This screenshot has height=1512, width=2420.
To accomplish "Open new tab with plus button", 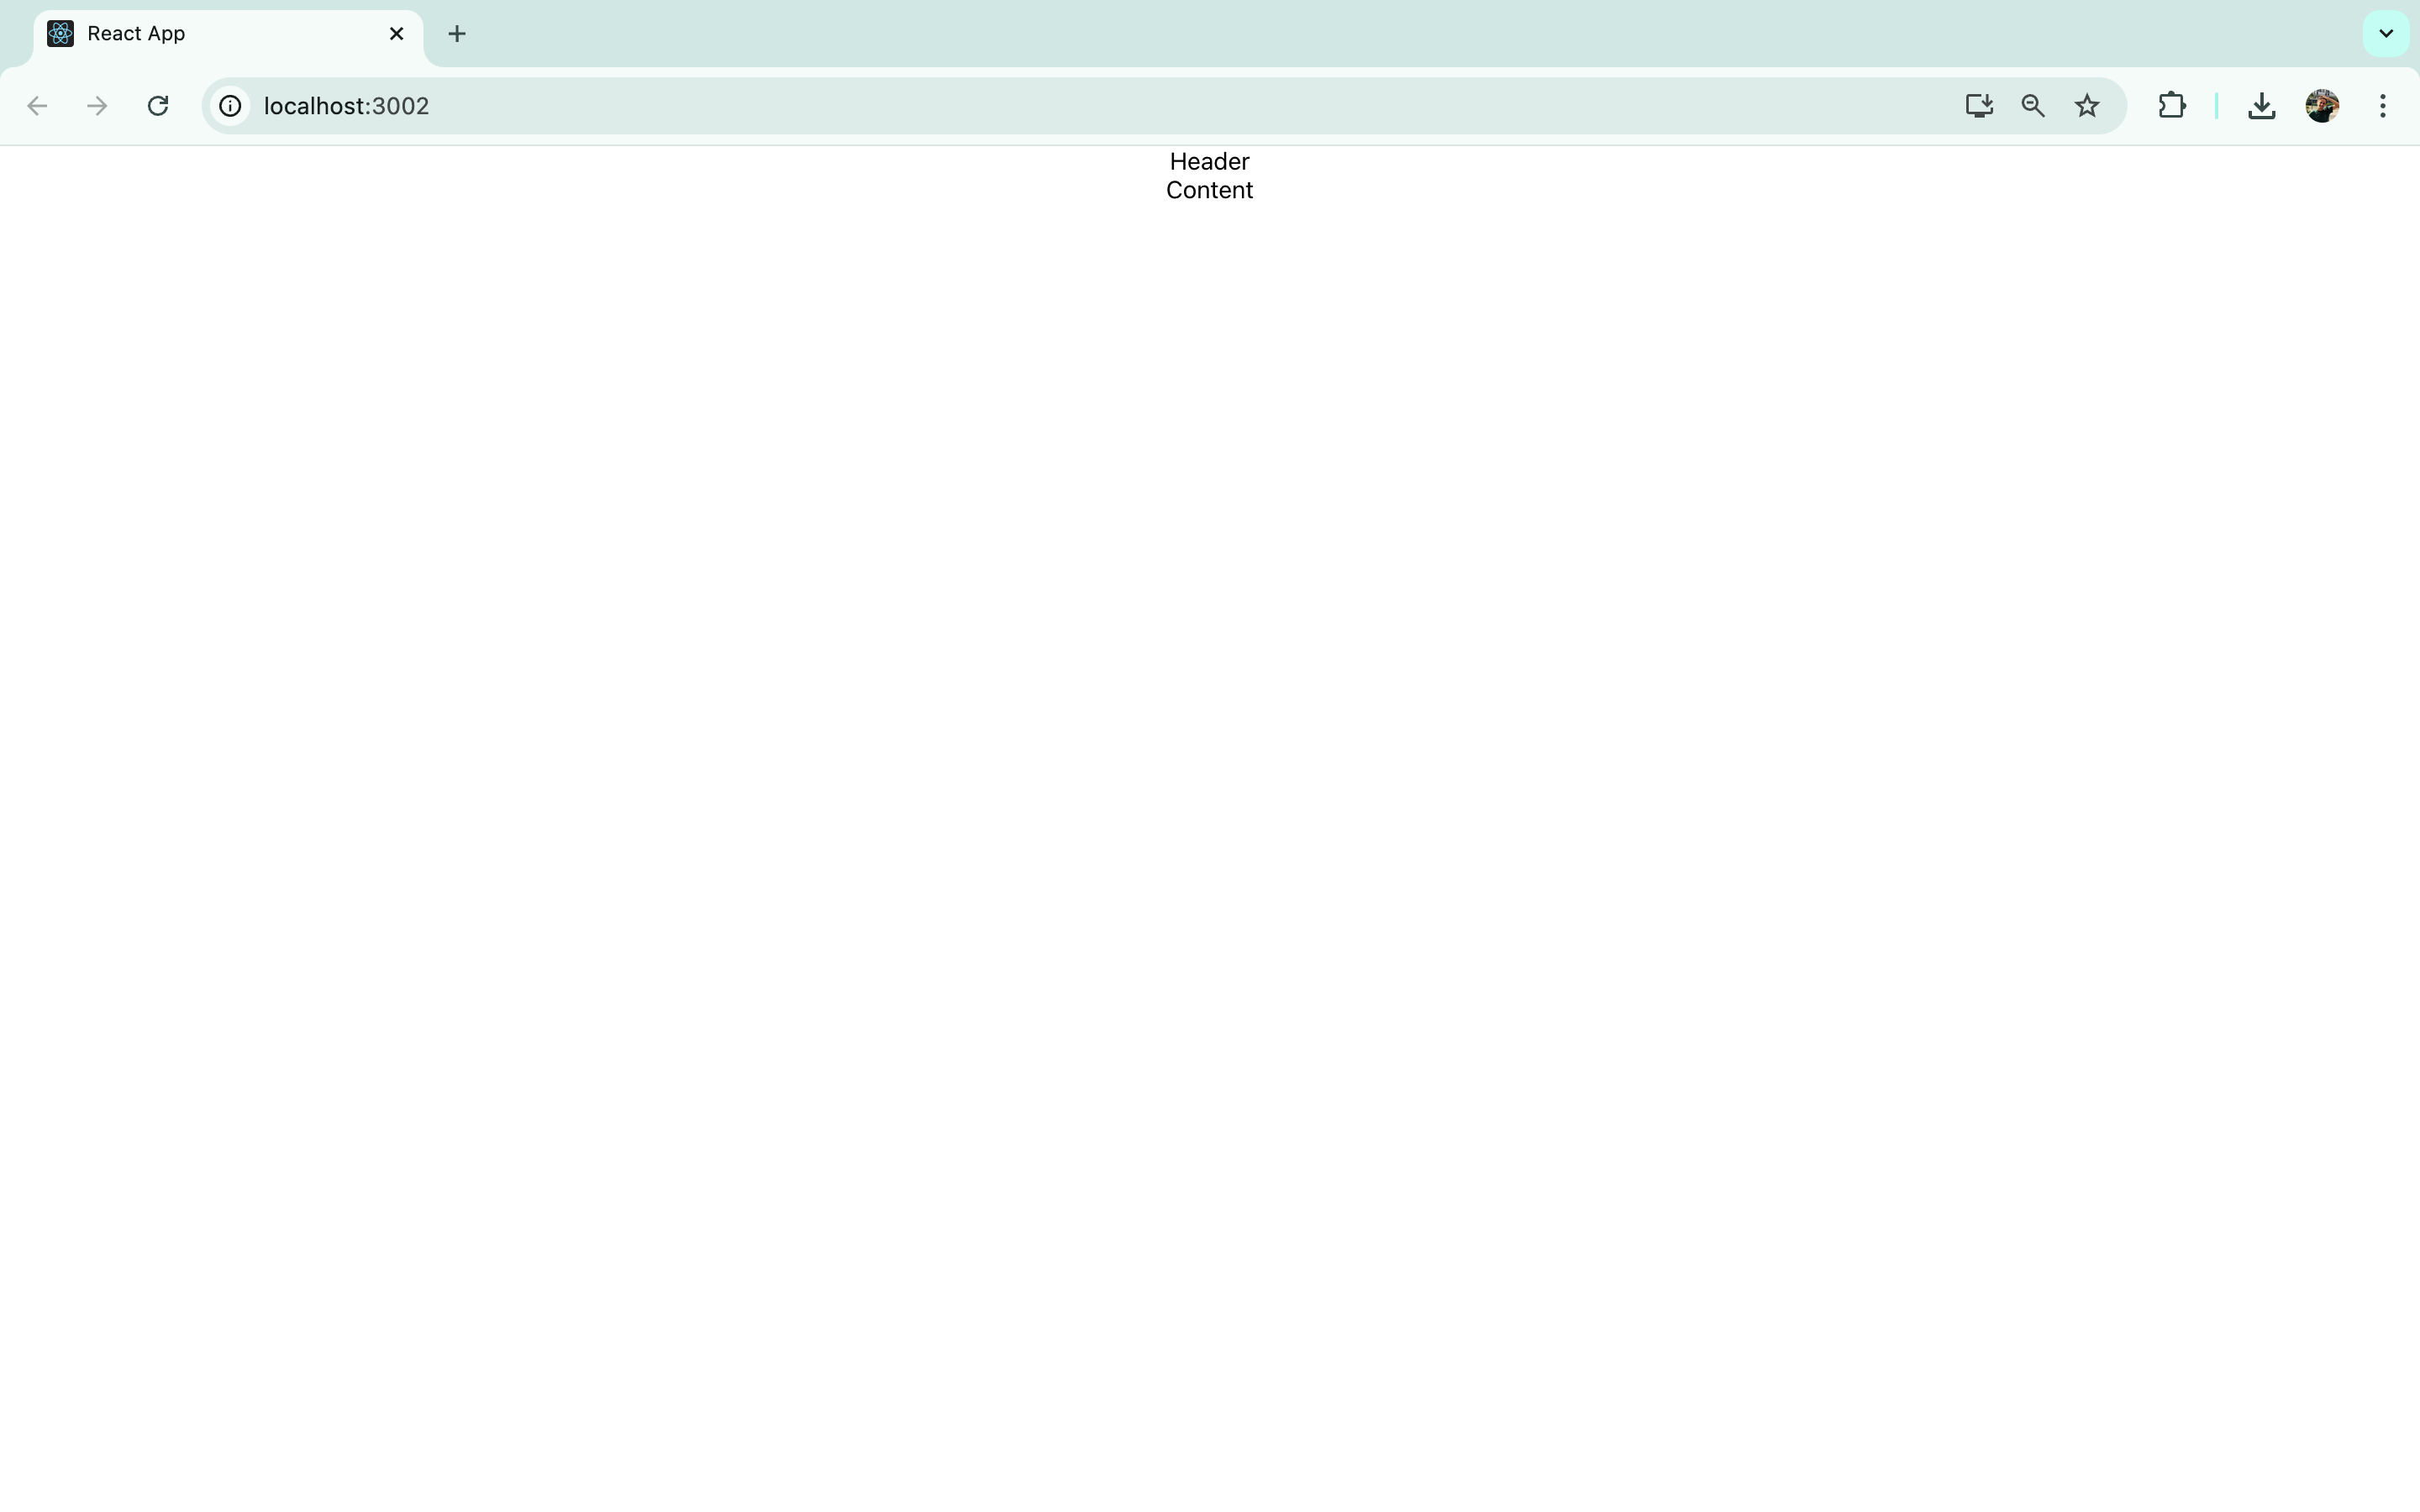I will 456,33.
